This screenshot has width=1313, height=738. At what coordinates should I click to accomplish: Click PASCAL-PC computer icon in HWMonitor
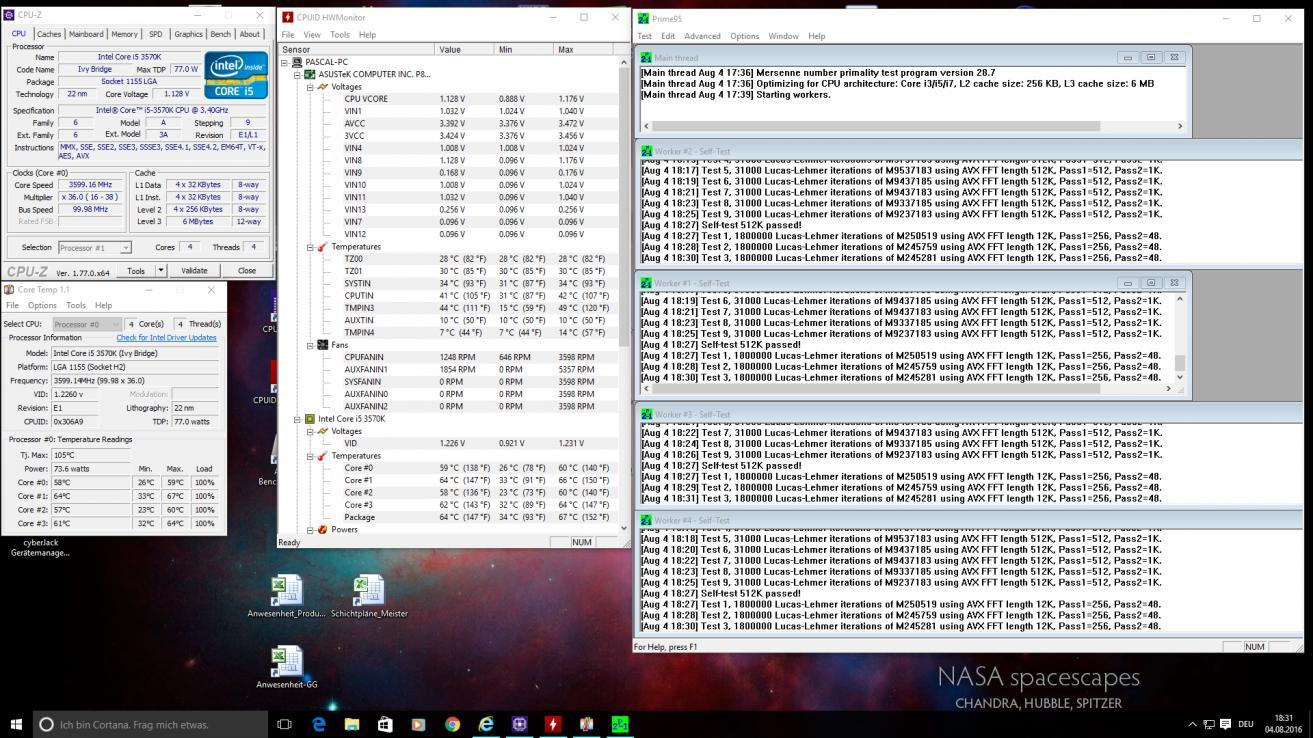point(297,62)
